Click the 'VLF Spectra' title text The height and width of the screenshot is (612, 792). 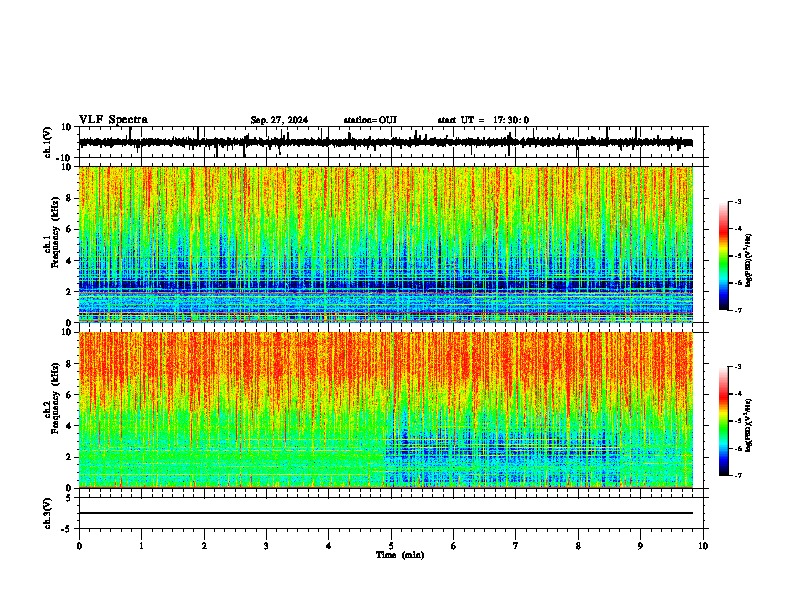[x=113, y=120]
